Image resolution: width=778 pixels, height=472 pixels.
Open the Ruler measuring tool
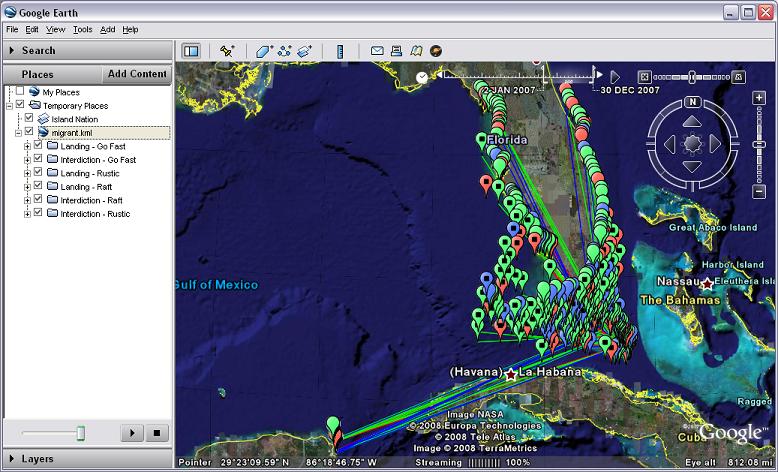(x=340, y=50)
